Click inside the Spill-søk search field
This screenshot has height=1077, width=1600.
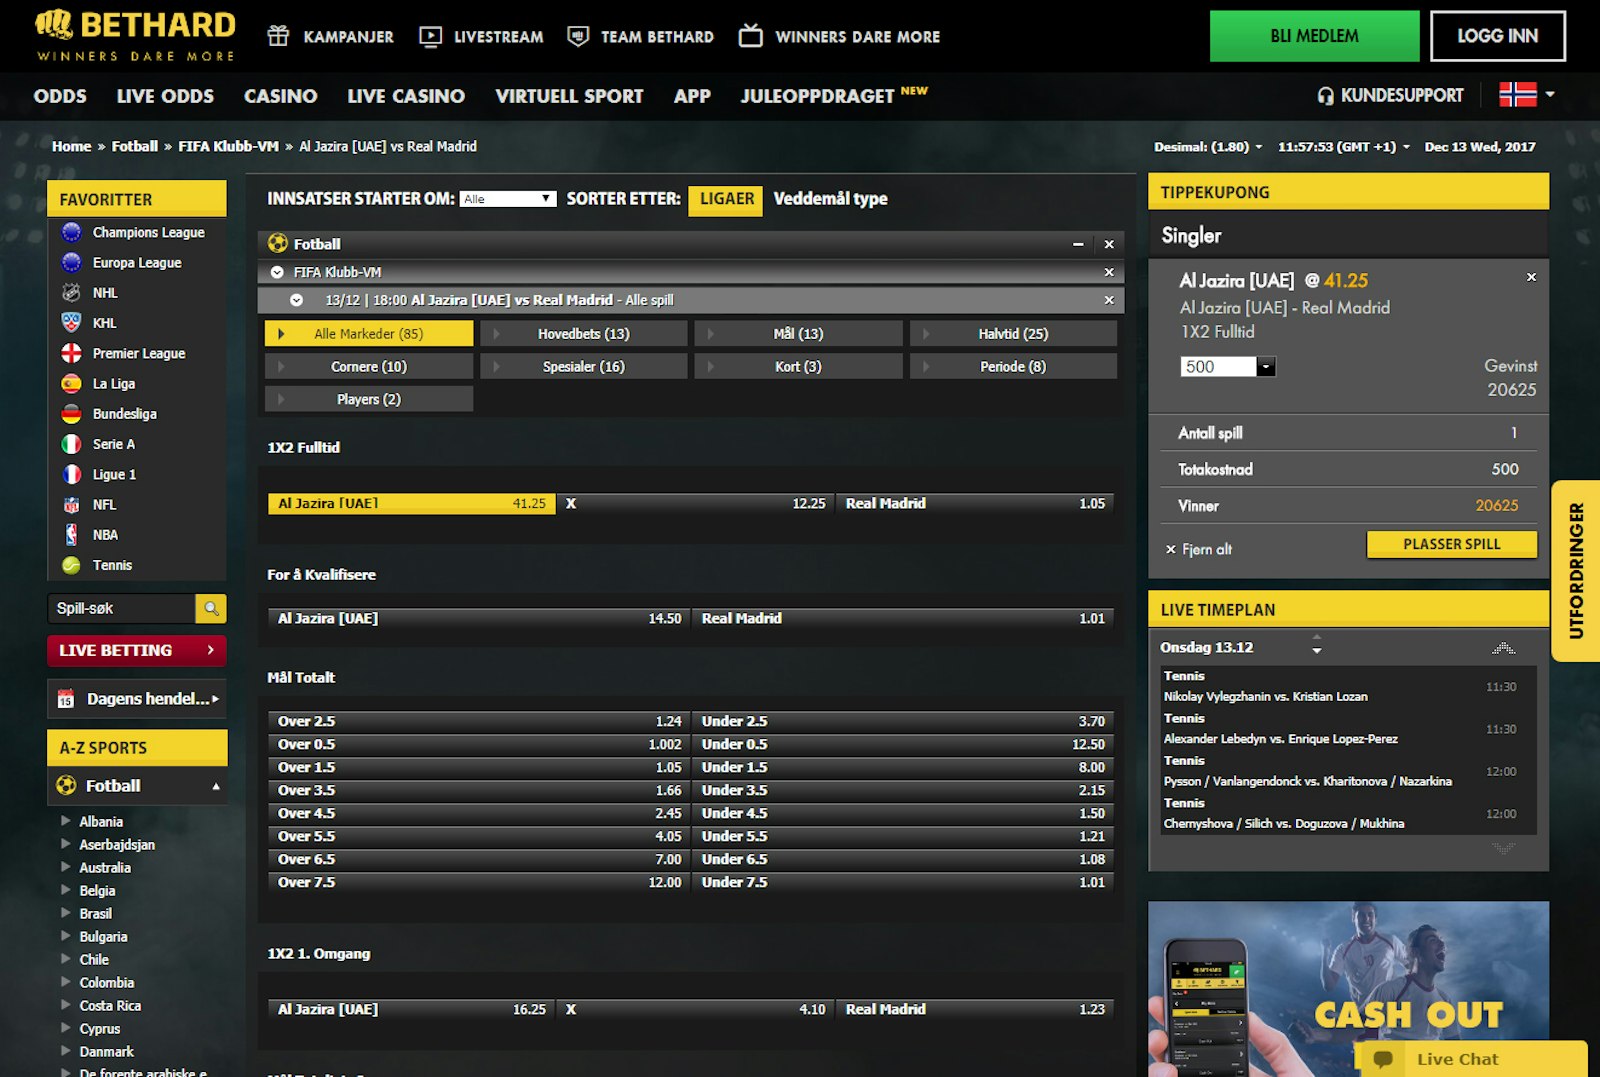pos(121,608)
